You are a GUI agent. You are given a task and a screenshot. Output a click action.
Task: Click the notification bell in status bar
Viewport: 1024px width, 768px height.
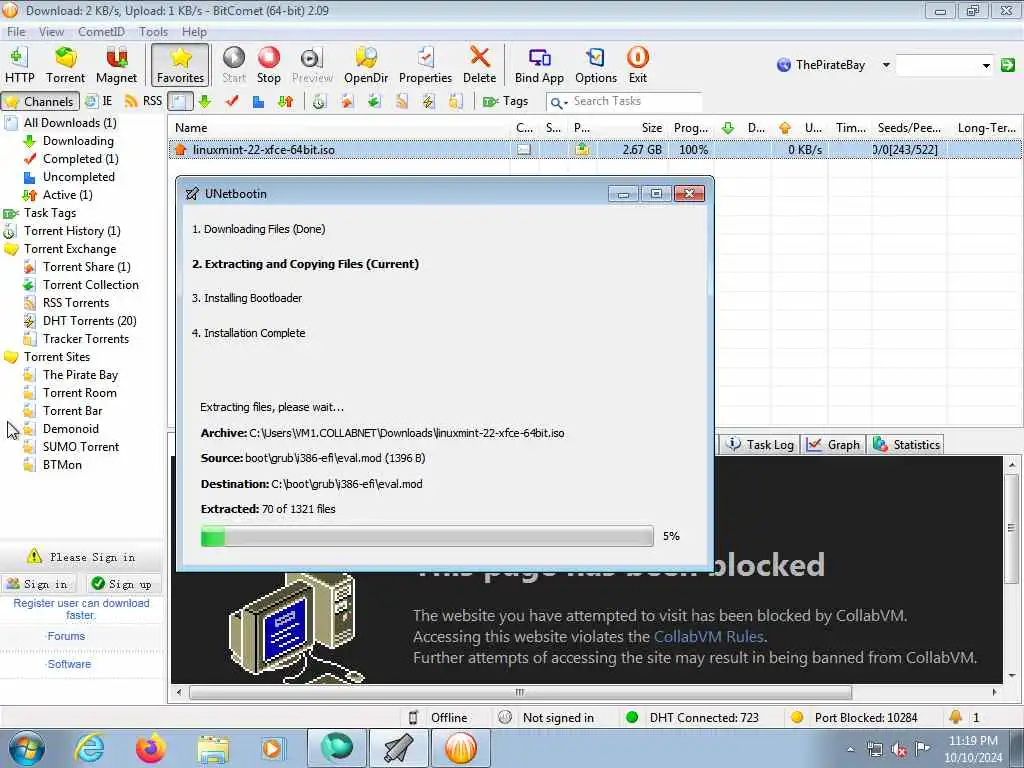tap(955, 717)
